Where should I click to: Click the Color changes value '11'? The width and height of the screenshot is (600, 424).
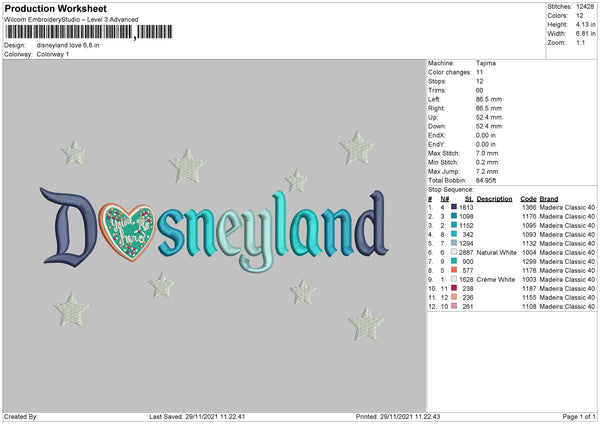coord(479,72)
